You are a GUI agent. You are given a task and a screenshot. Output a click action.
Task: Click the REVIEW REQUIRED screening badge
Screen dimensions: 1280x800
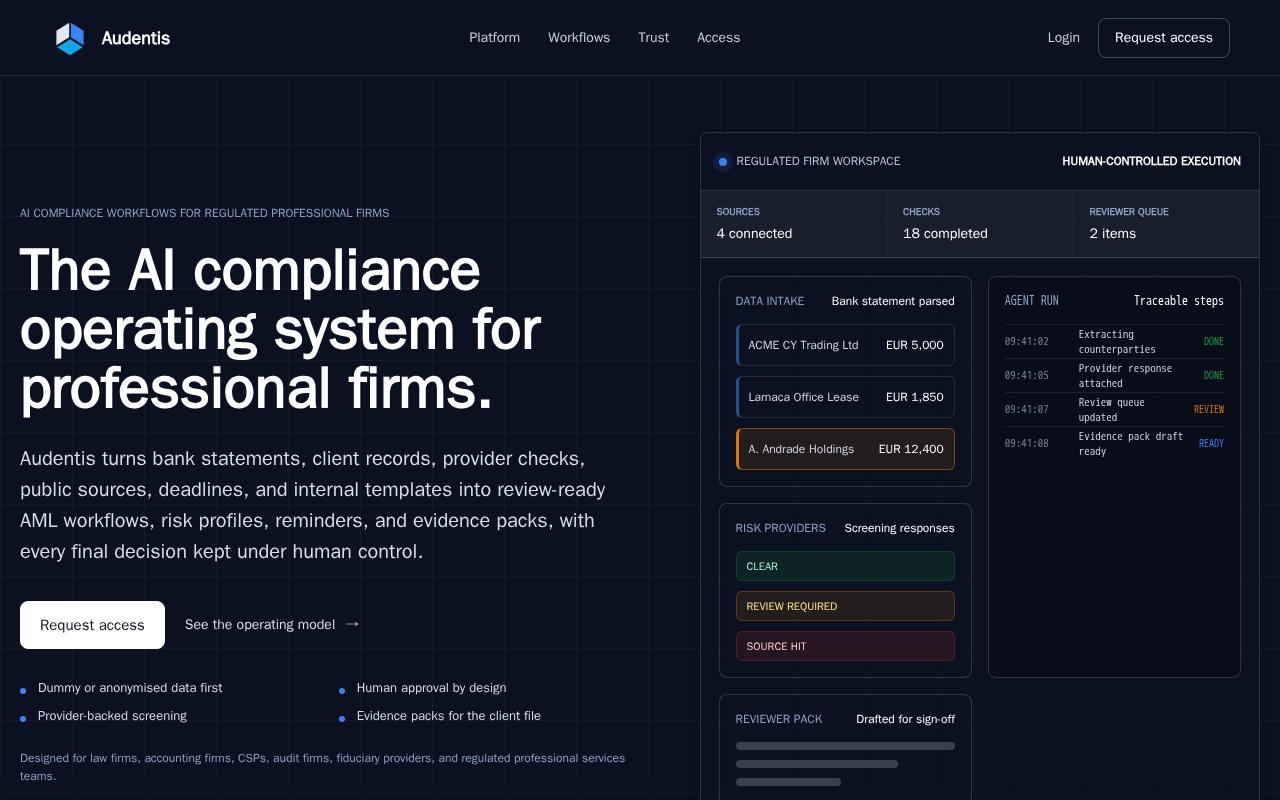tap(845, 606)
